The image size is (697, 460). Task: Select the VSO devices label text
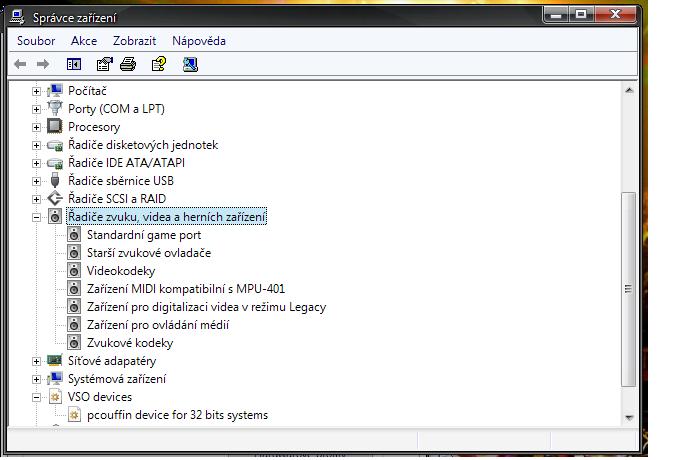point(100,397)
